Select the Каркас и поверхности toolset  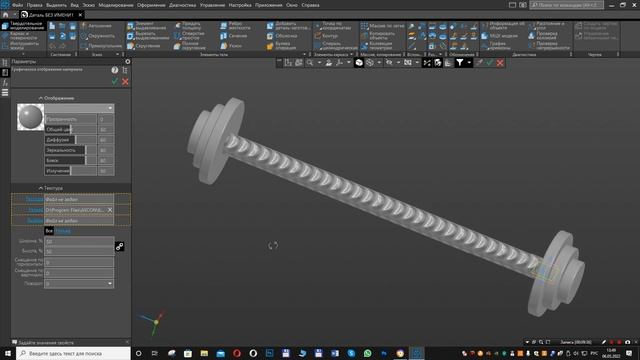[23, 36]
